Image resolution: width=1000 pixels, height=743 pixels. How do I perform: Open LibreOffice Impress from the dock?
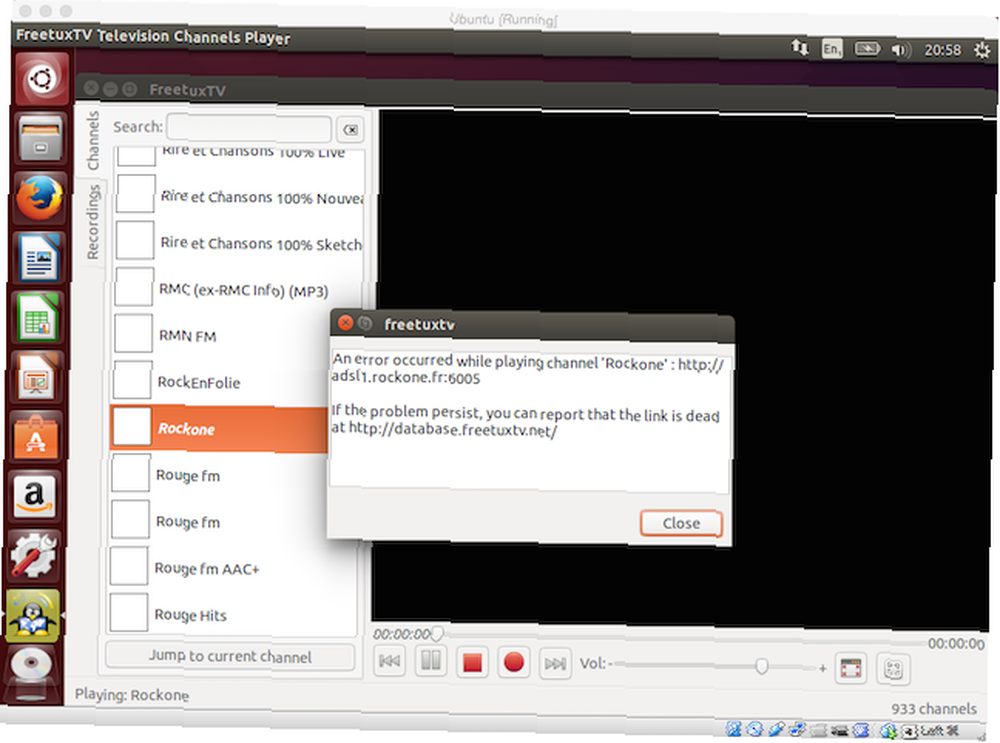coord(35,378)
